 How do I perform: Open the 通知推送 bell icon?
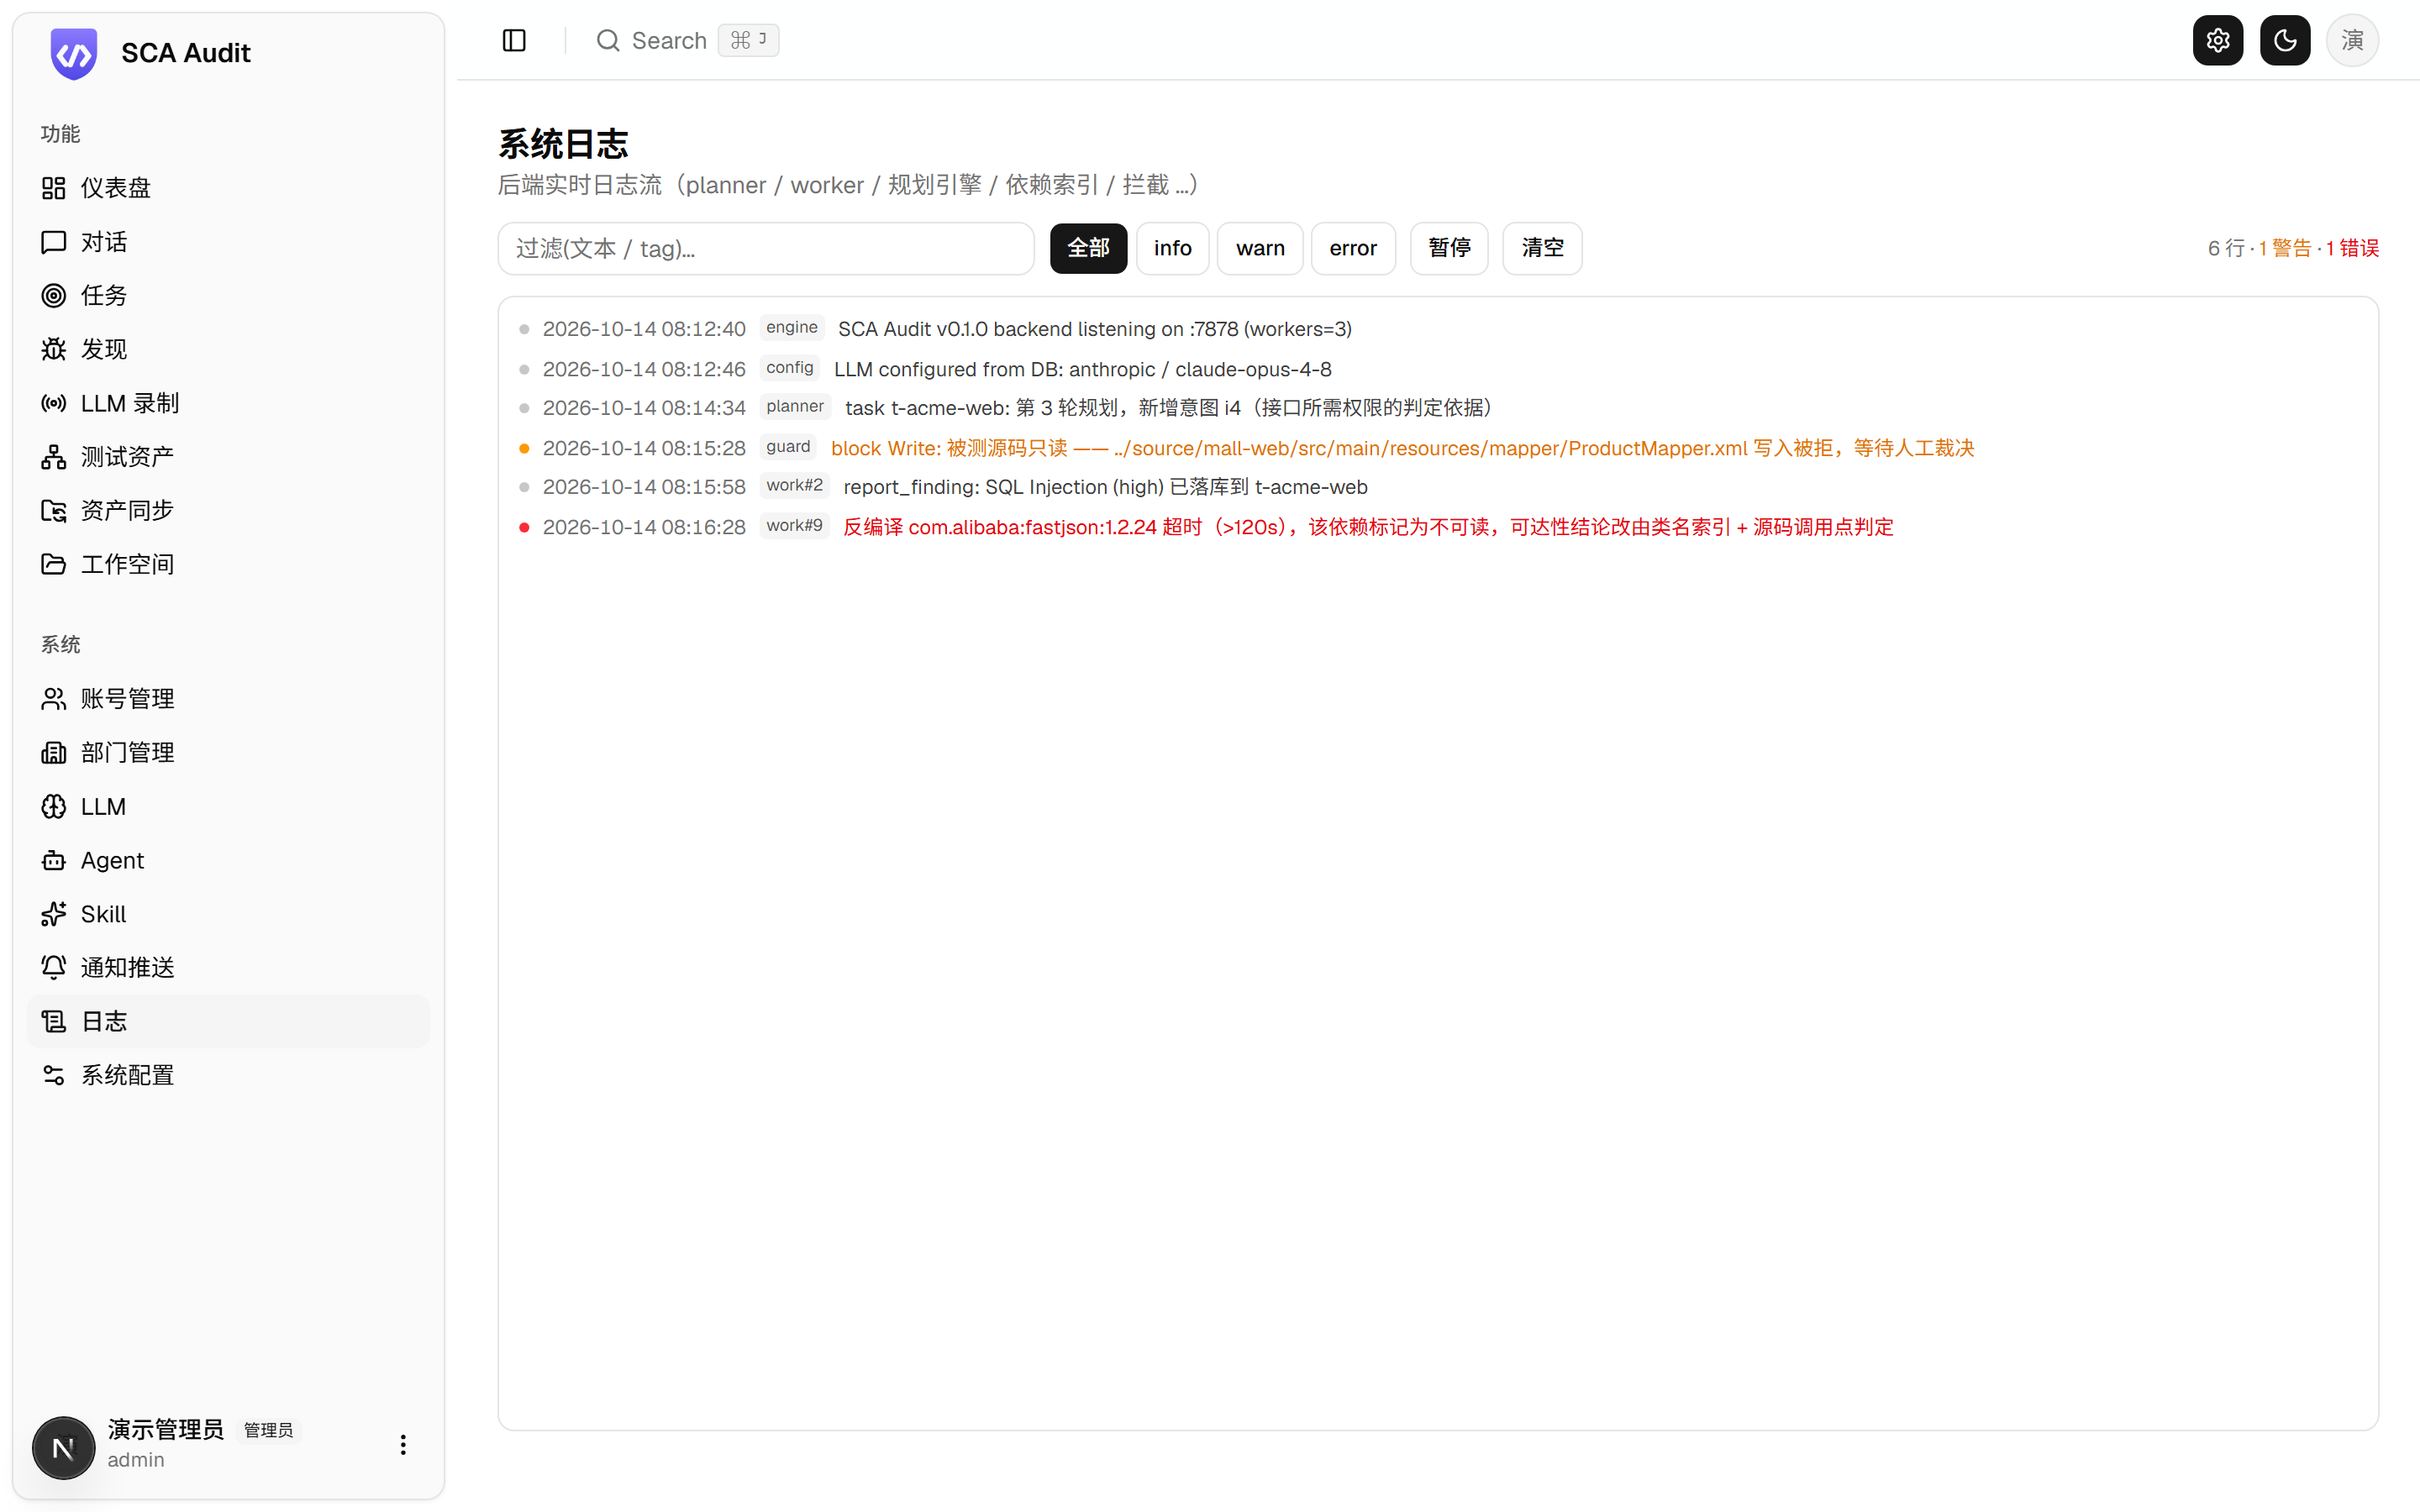[x=54, y=967]
